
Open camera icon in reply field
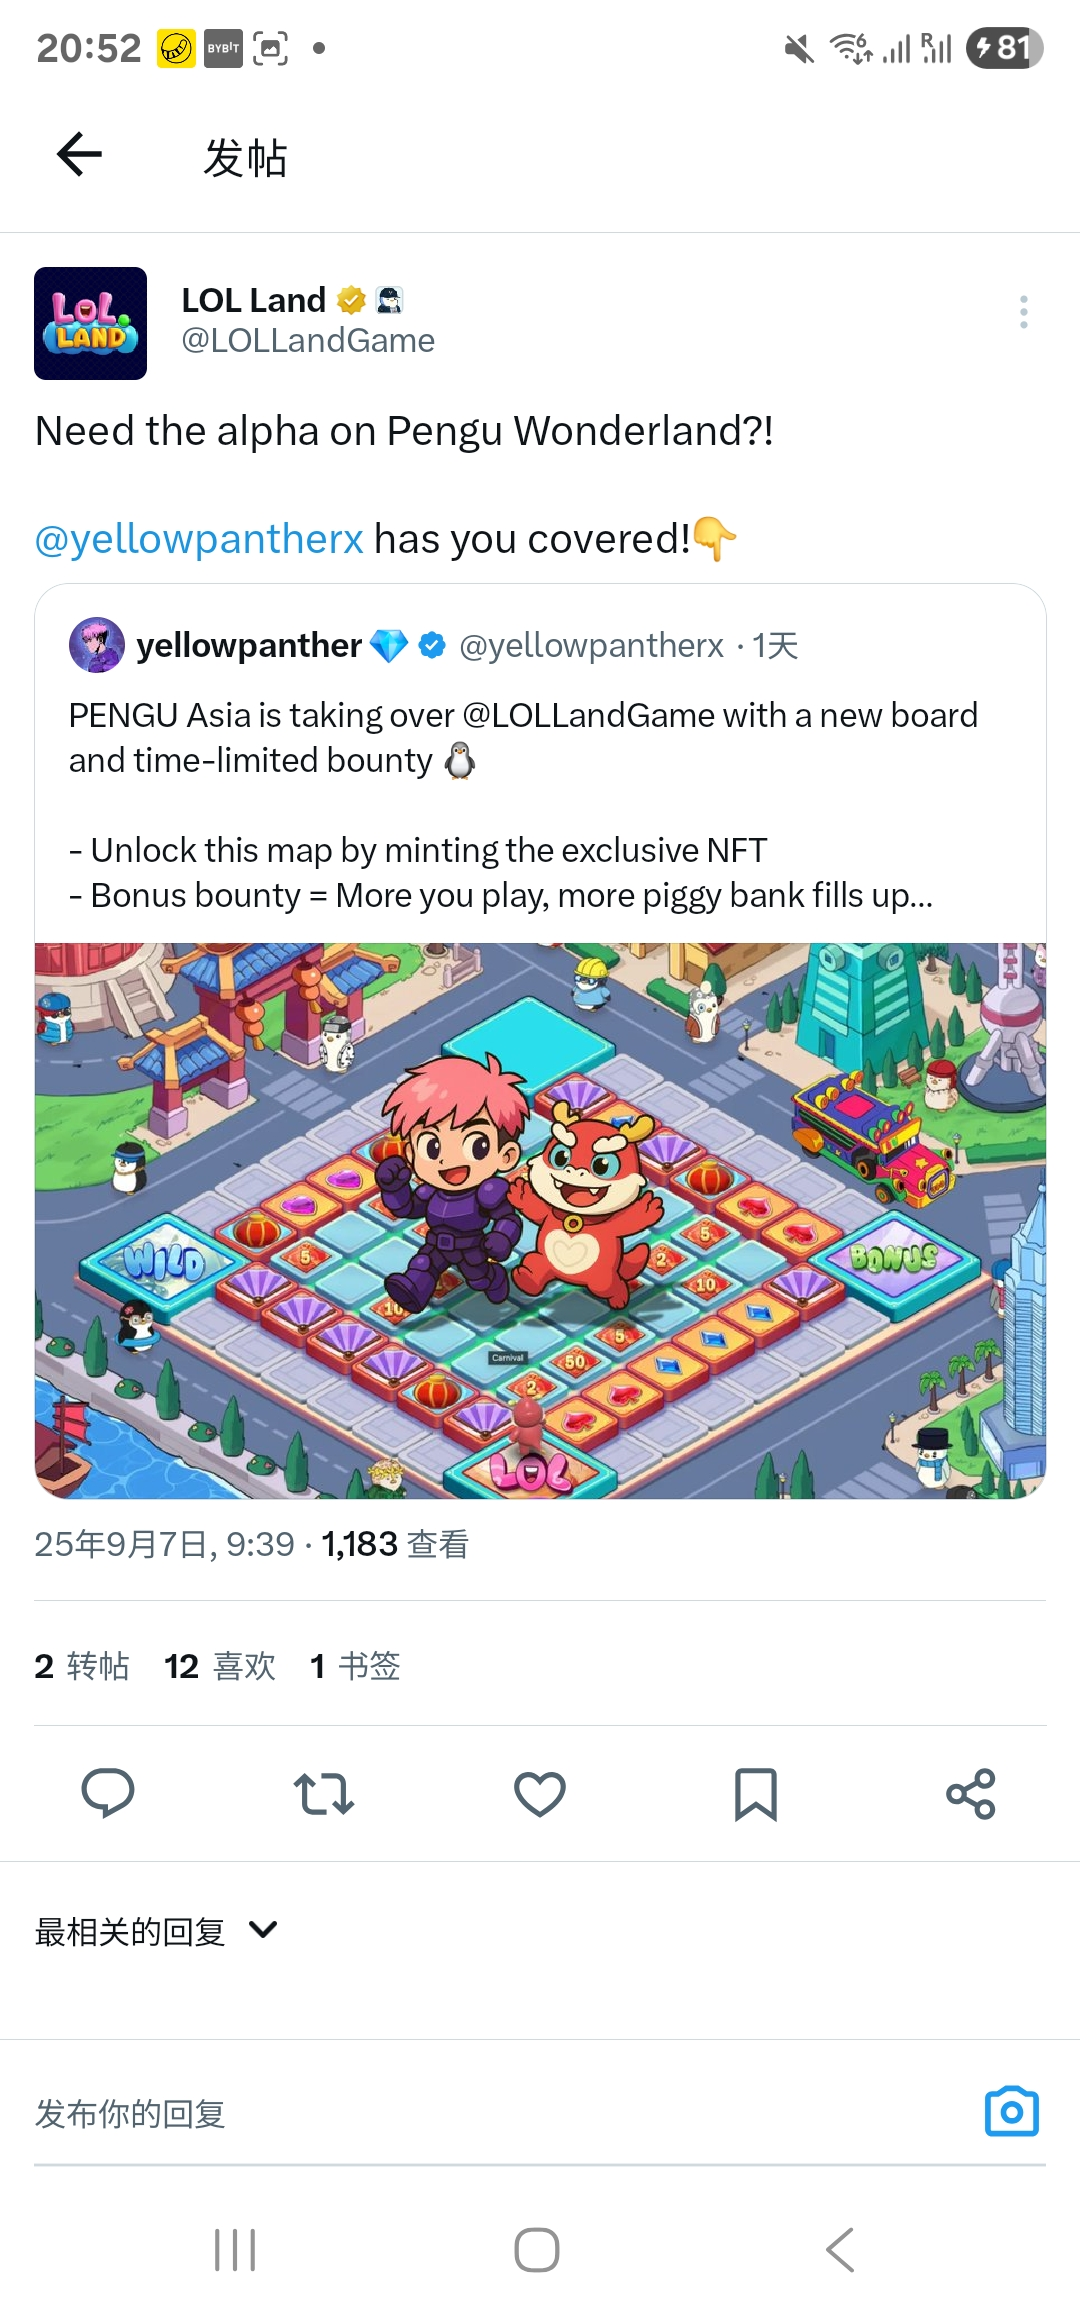tap(1012, 2111)
